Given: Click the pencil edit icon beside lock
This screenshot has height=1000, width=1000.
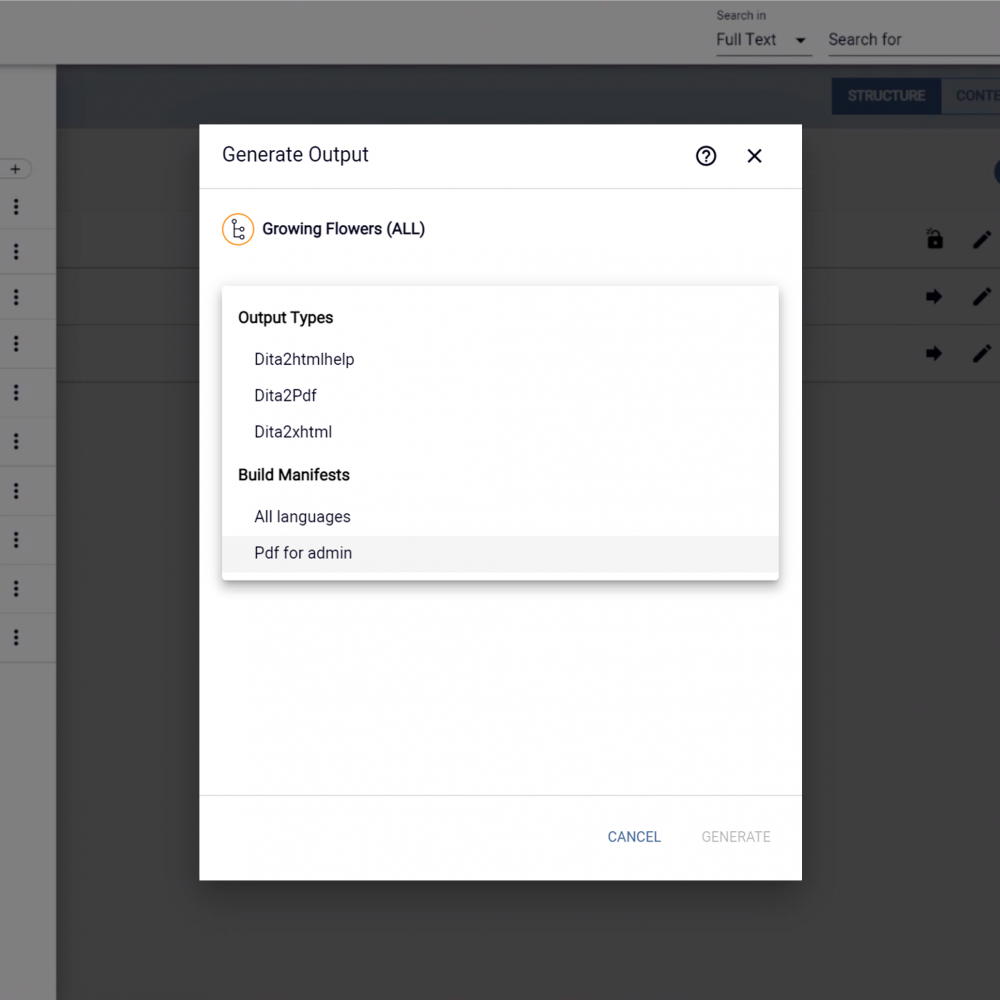Looking at the screenshot, I should tap(982, 240).
